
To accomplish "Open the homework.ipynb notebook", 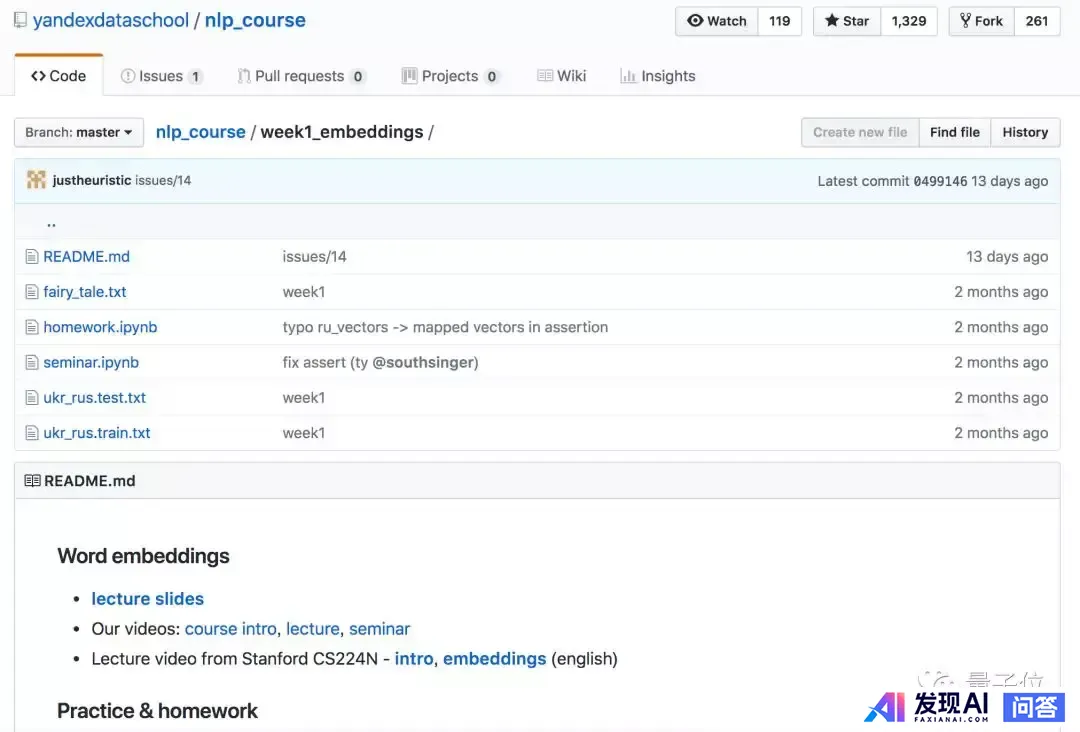I will coord(100,327).
